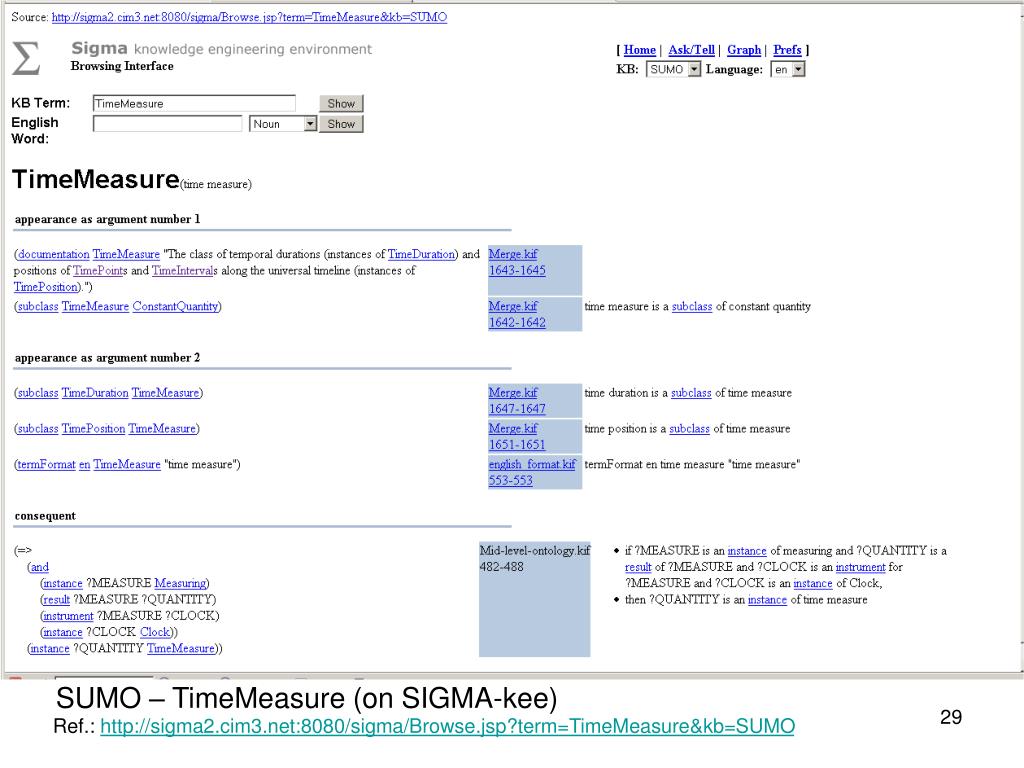
Task: Click the 'and' operator link in rule
Action: point(40,567)
